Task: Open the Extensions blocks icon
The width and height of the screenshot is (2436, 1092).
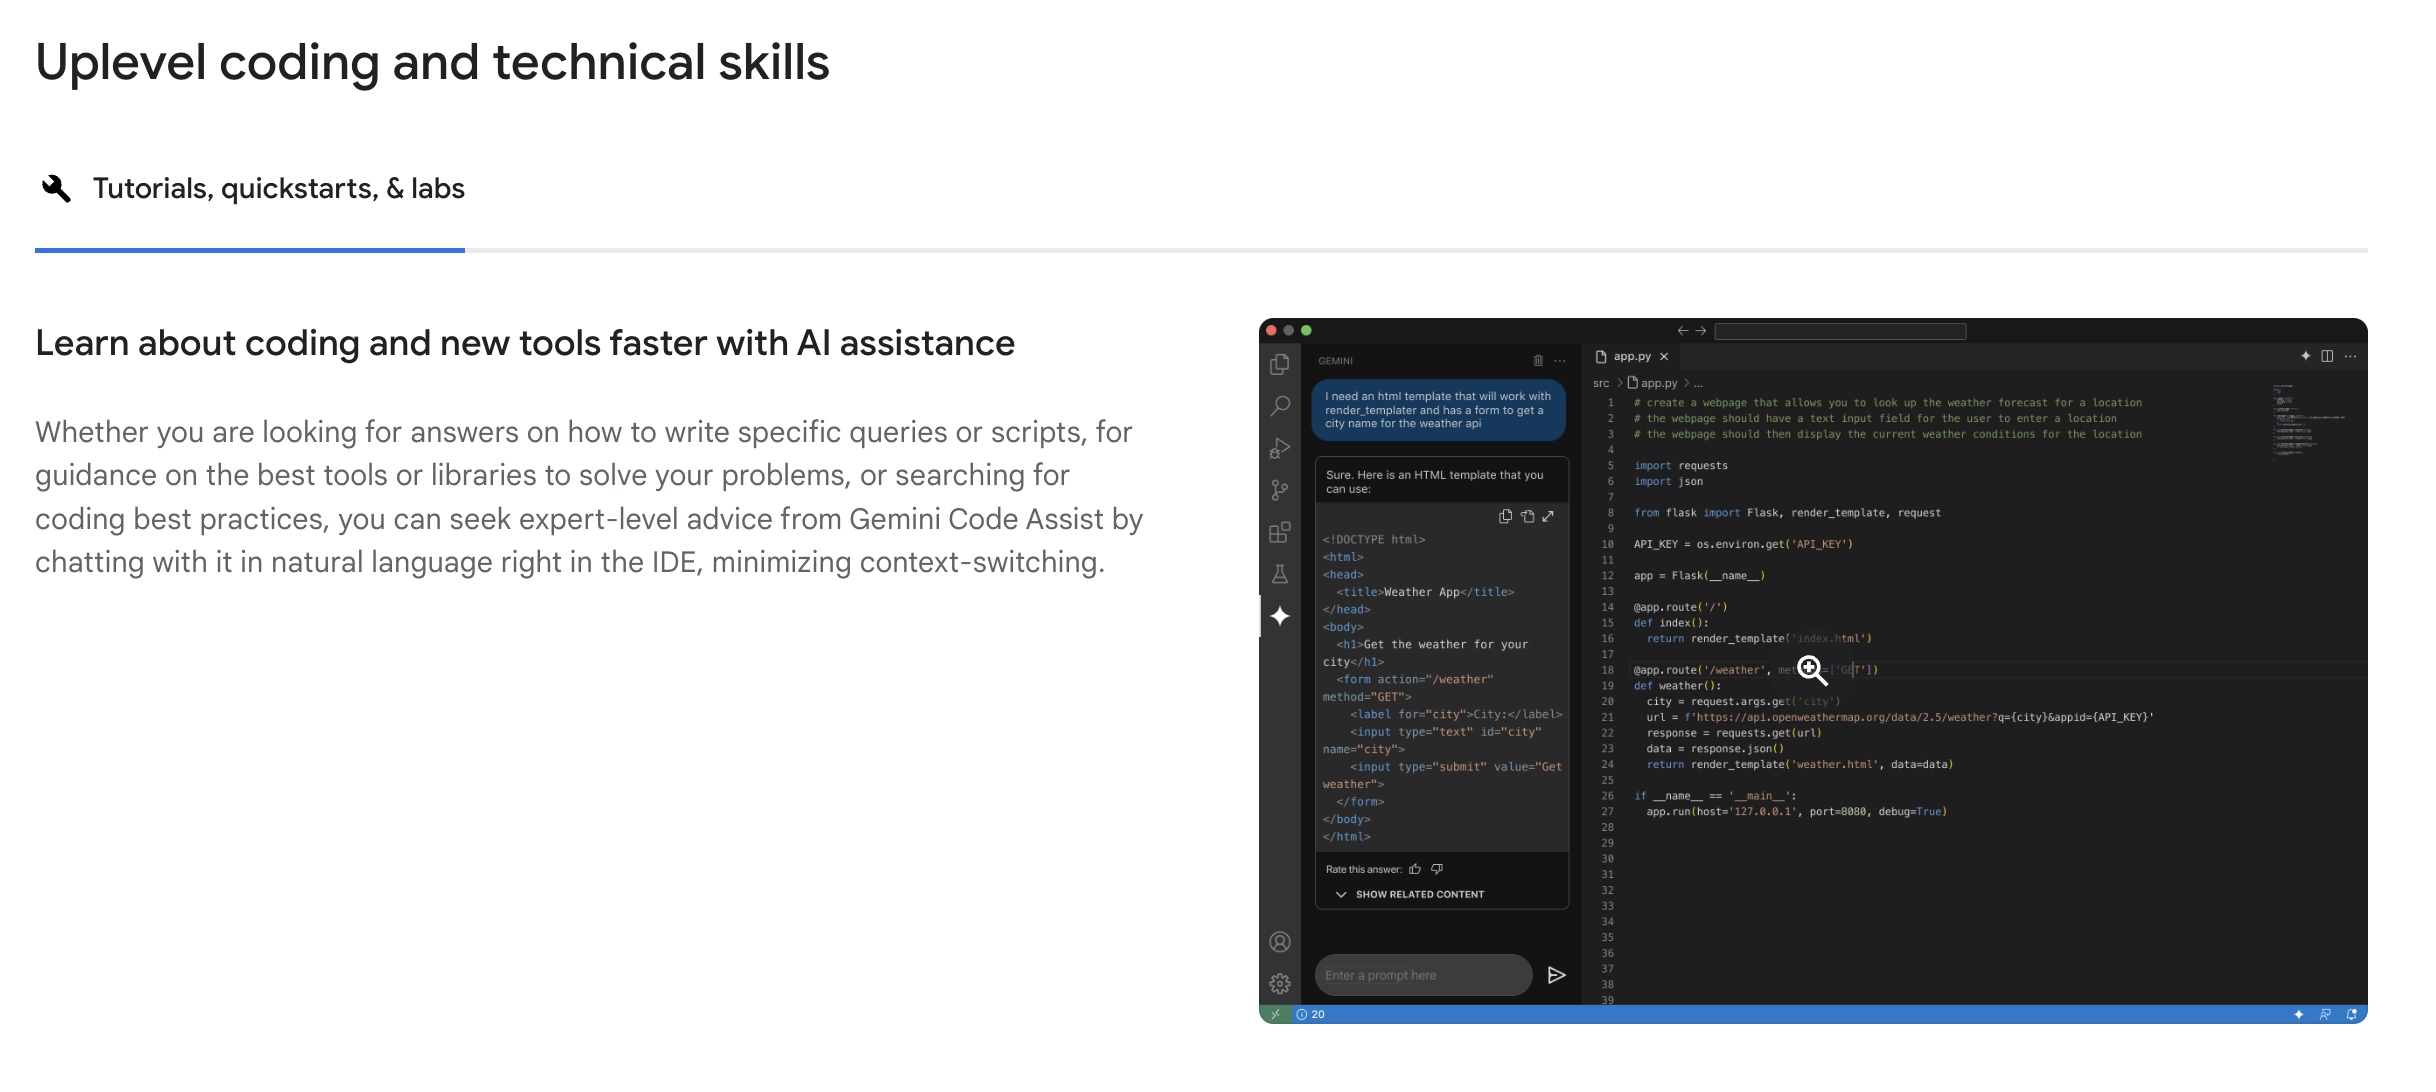Action: click(1279, 532)
